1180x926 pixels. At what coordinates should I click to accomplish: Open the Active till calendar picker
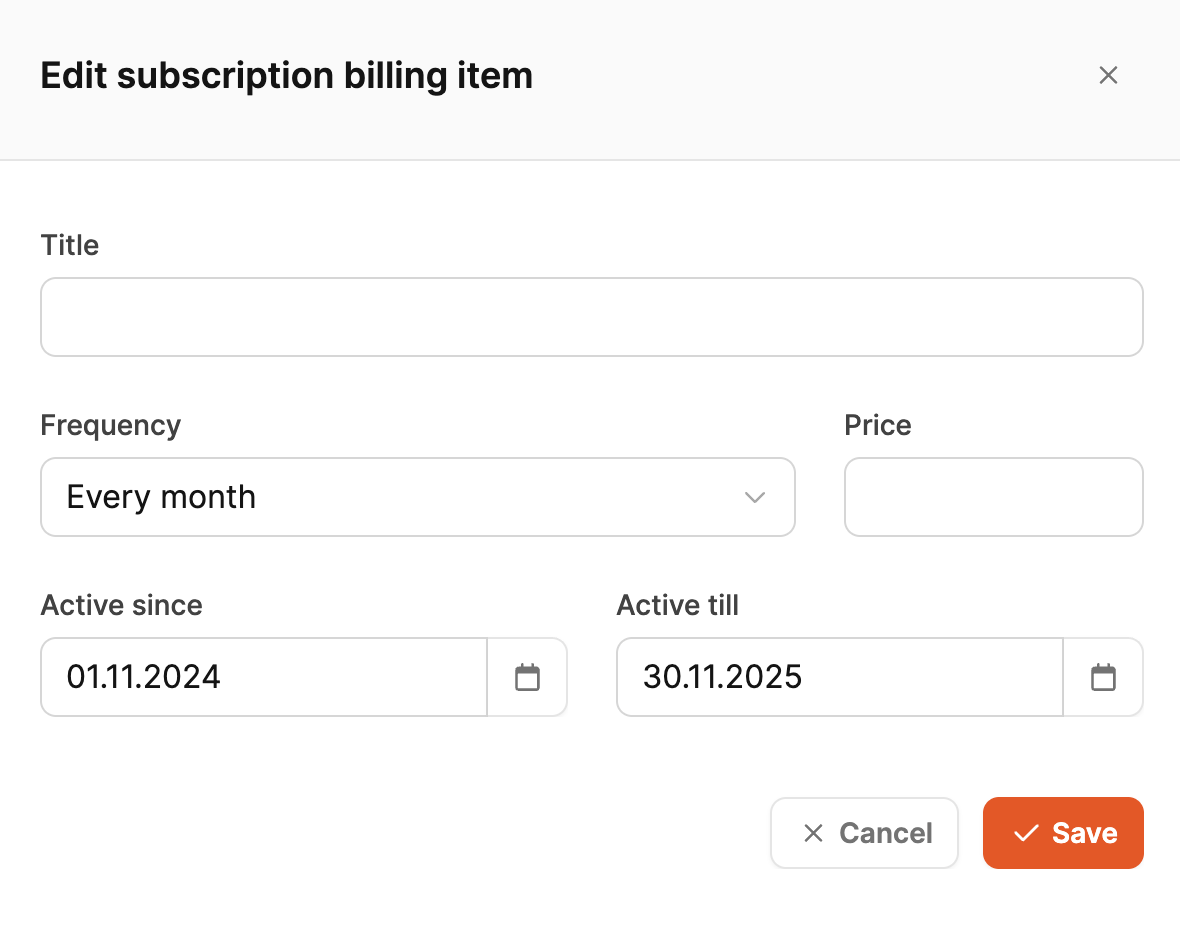point(1103,677)
